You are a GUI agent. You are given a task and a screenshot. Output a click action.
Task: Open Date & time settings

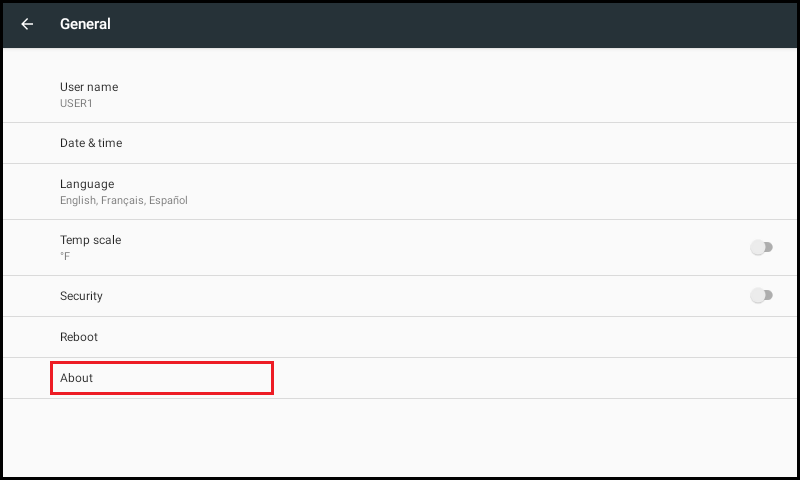click(x=400, y=143)
